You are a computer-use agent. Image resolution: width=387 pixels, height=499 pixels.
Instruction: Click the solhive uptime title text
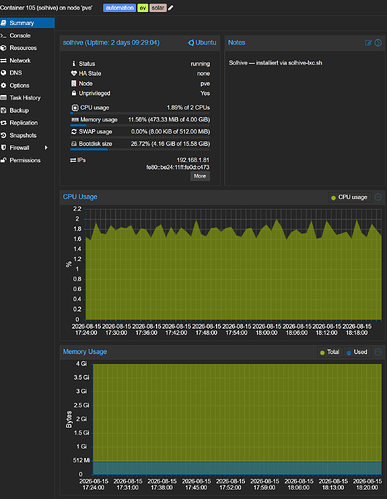[111, 43]
